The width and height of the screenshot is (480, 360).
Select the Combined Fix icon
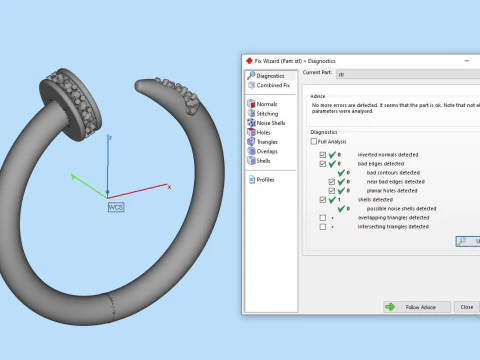(x=251, y=85)
